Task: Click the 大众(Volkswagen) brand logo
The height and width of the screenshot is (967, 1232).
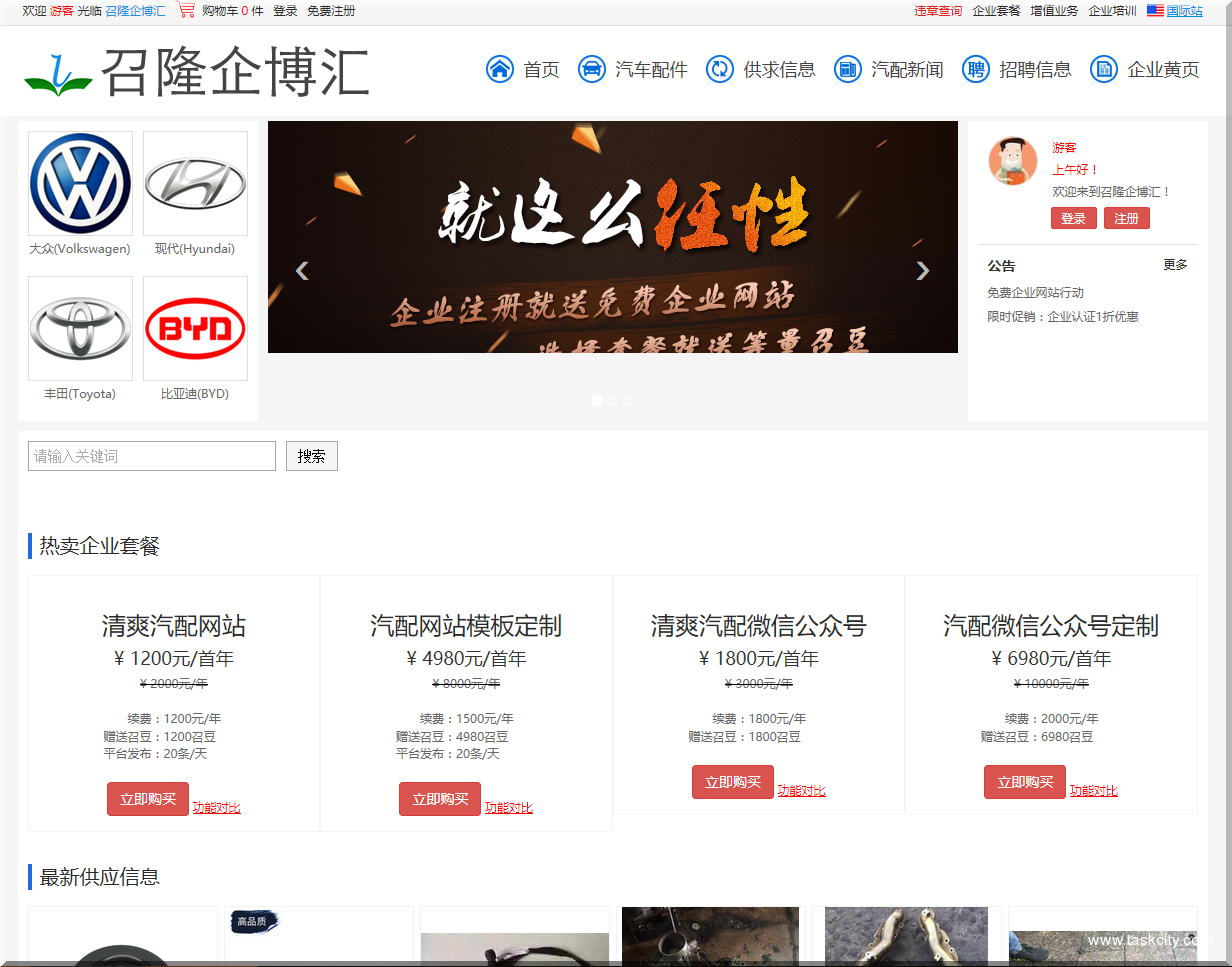Action: (80, 183)
